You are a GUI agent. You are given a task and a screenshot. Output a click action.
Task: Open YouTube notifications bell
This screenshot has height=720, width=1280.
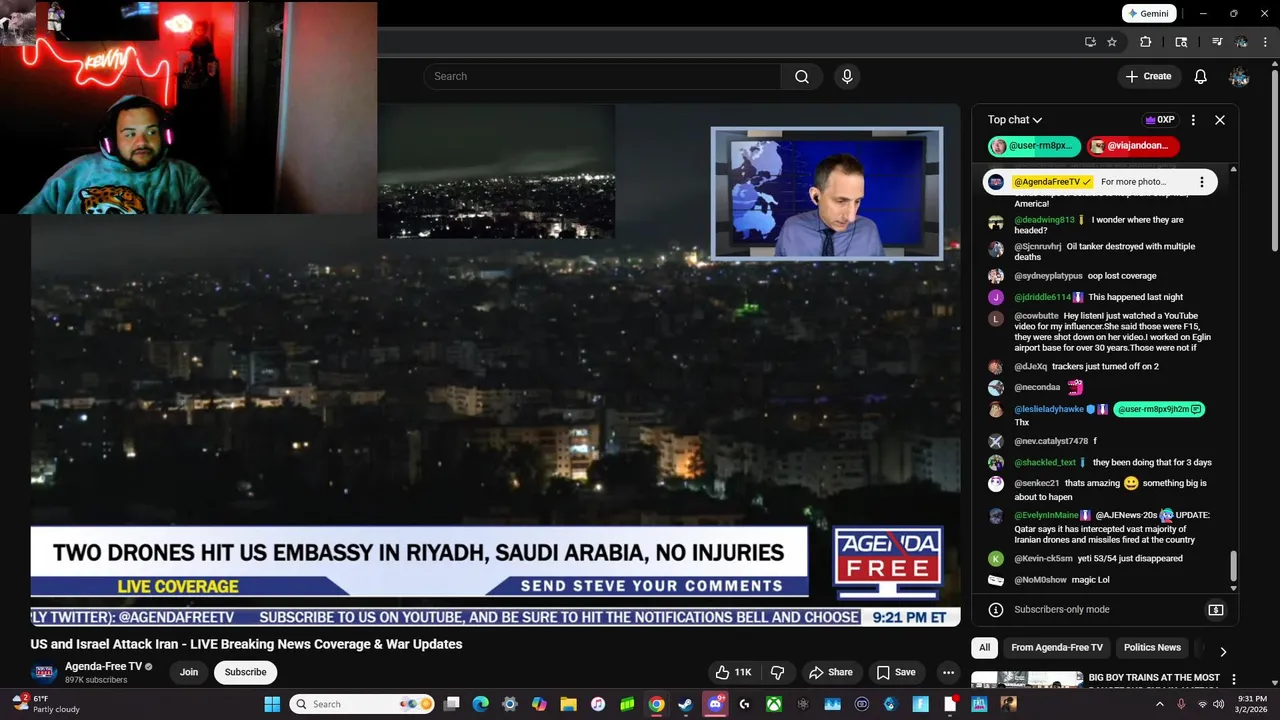point(1201,77)
